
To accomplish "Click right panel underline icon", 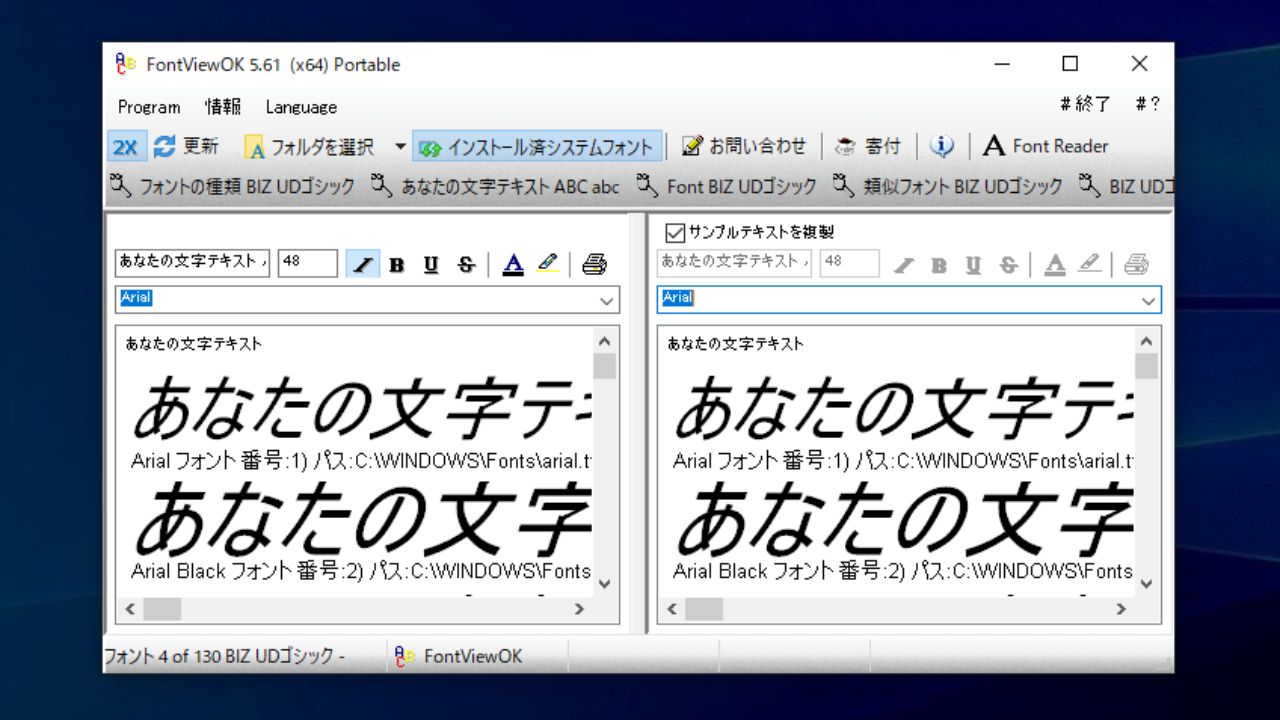I will pyautogui.click(x=973, y=264).
